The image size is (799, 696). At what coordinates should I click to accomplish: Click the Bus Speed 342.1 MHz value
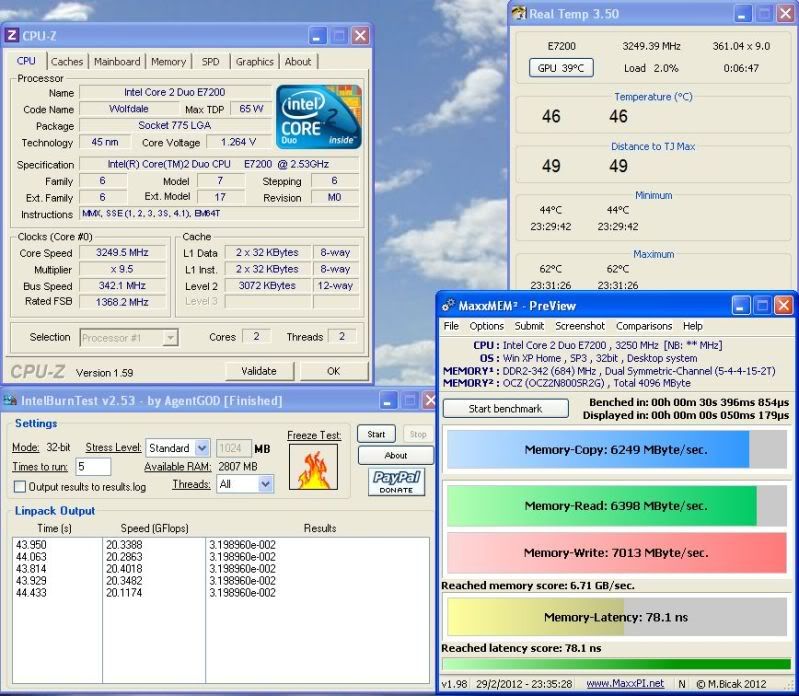tap(122, 285)
